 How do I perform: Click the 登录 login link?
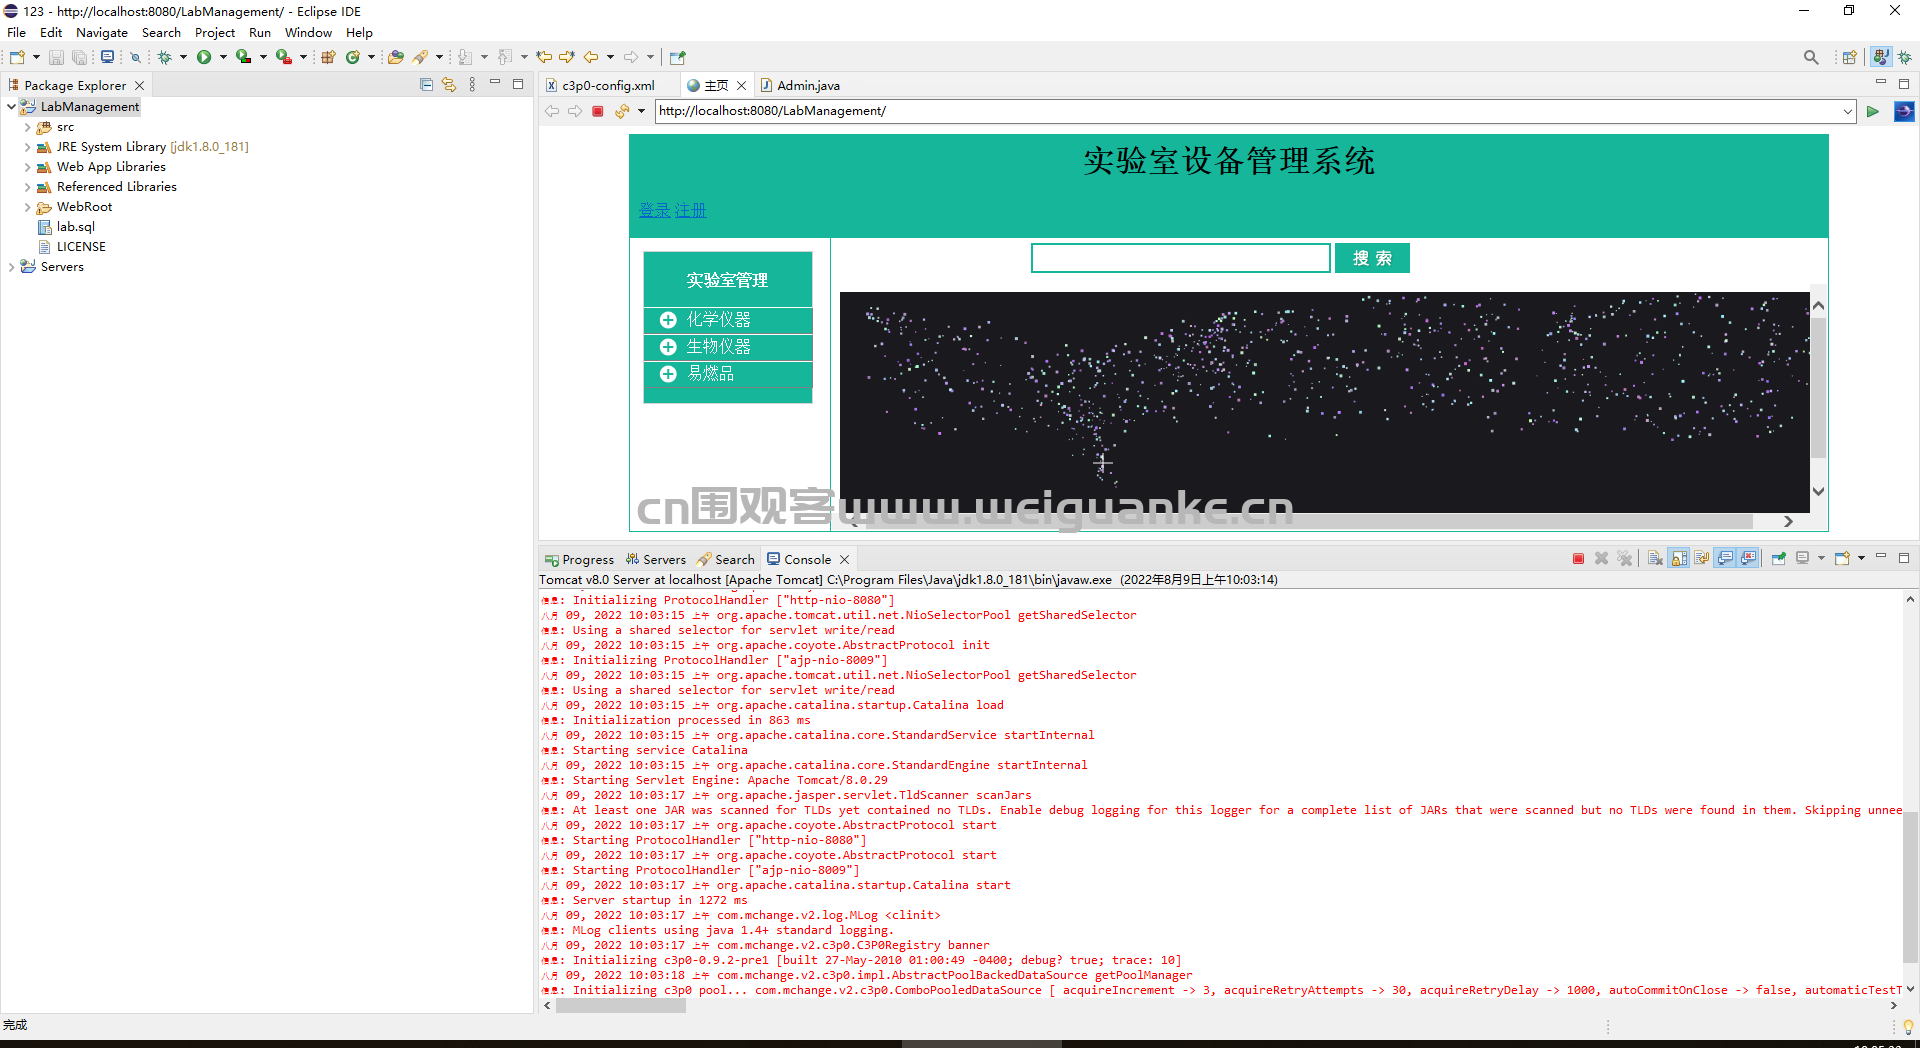click(654, 210)
